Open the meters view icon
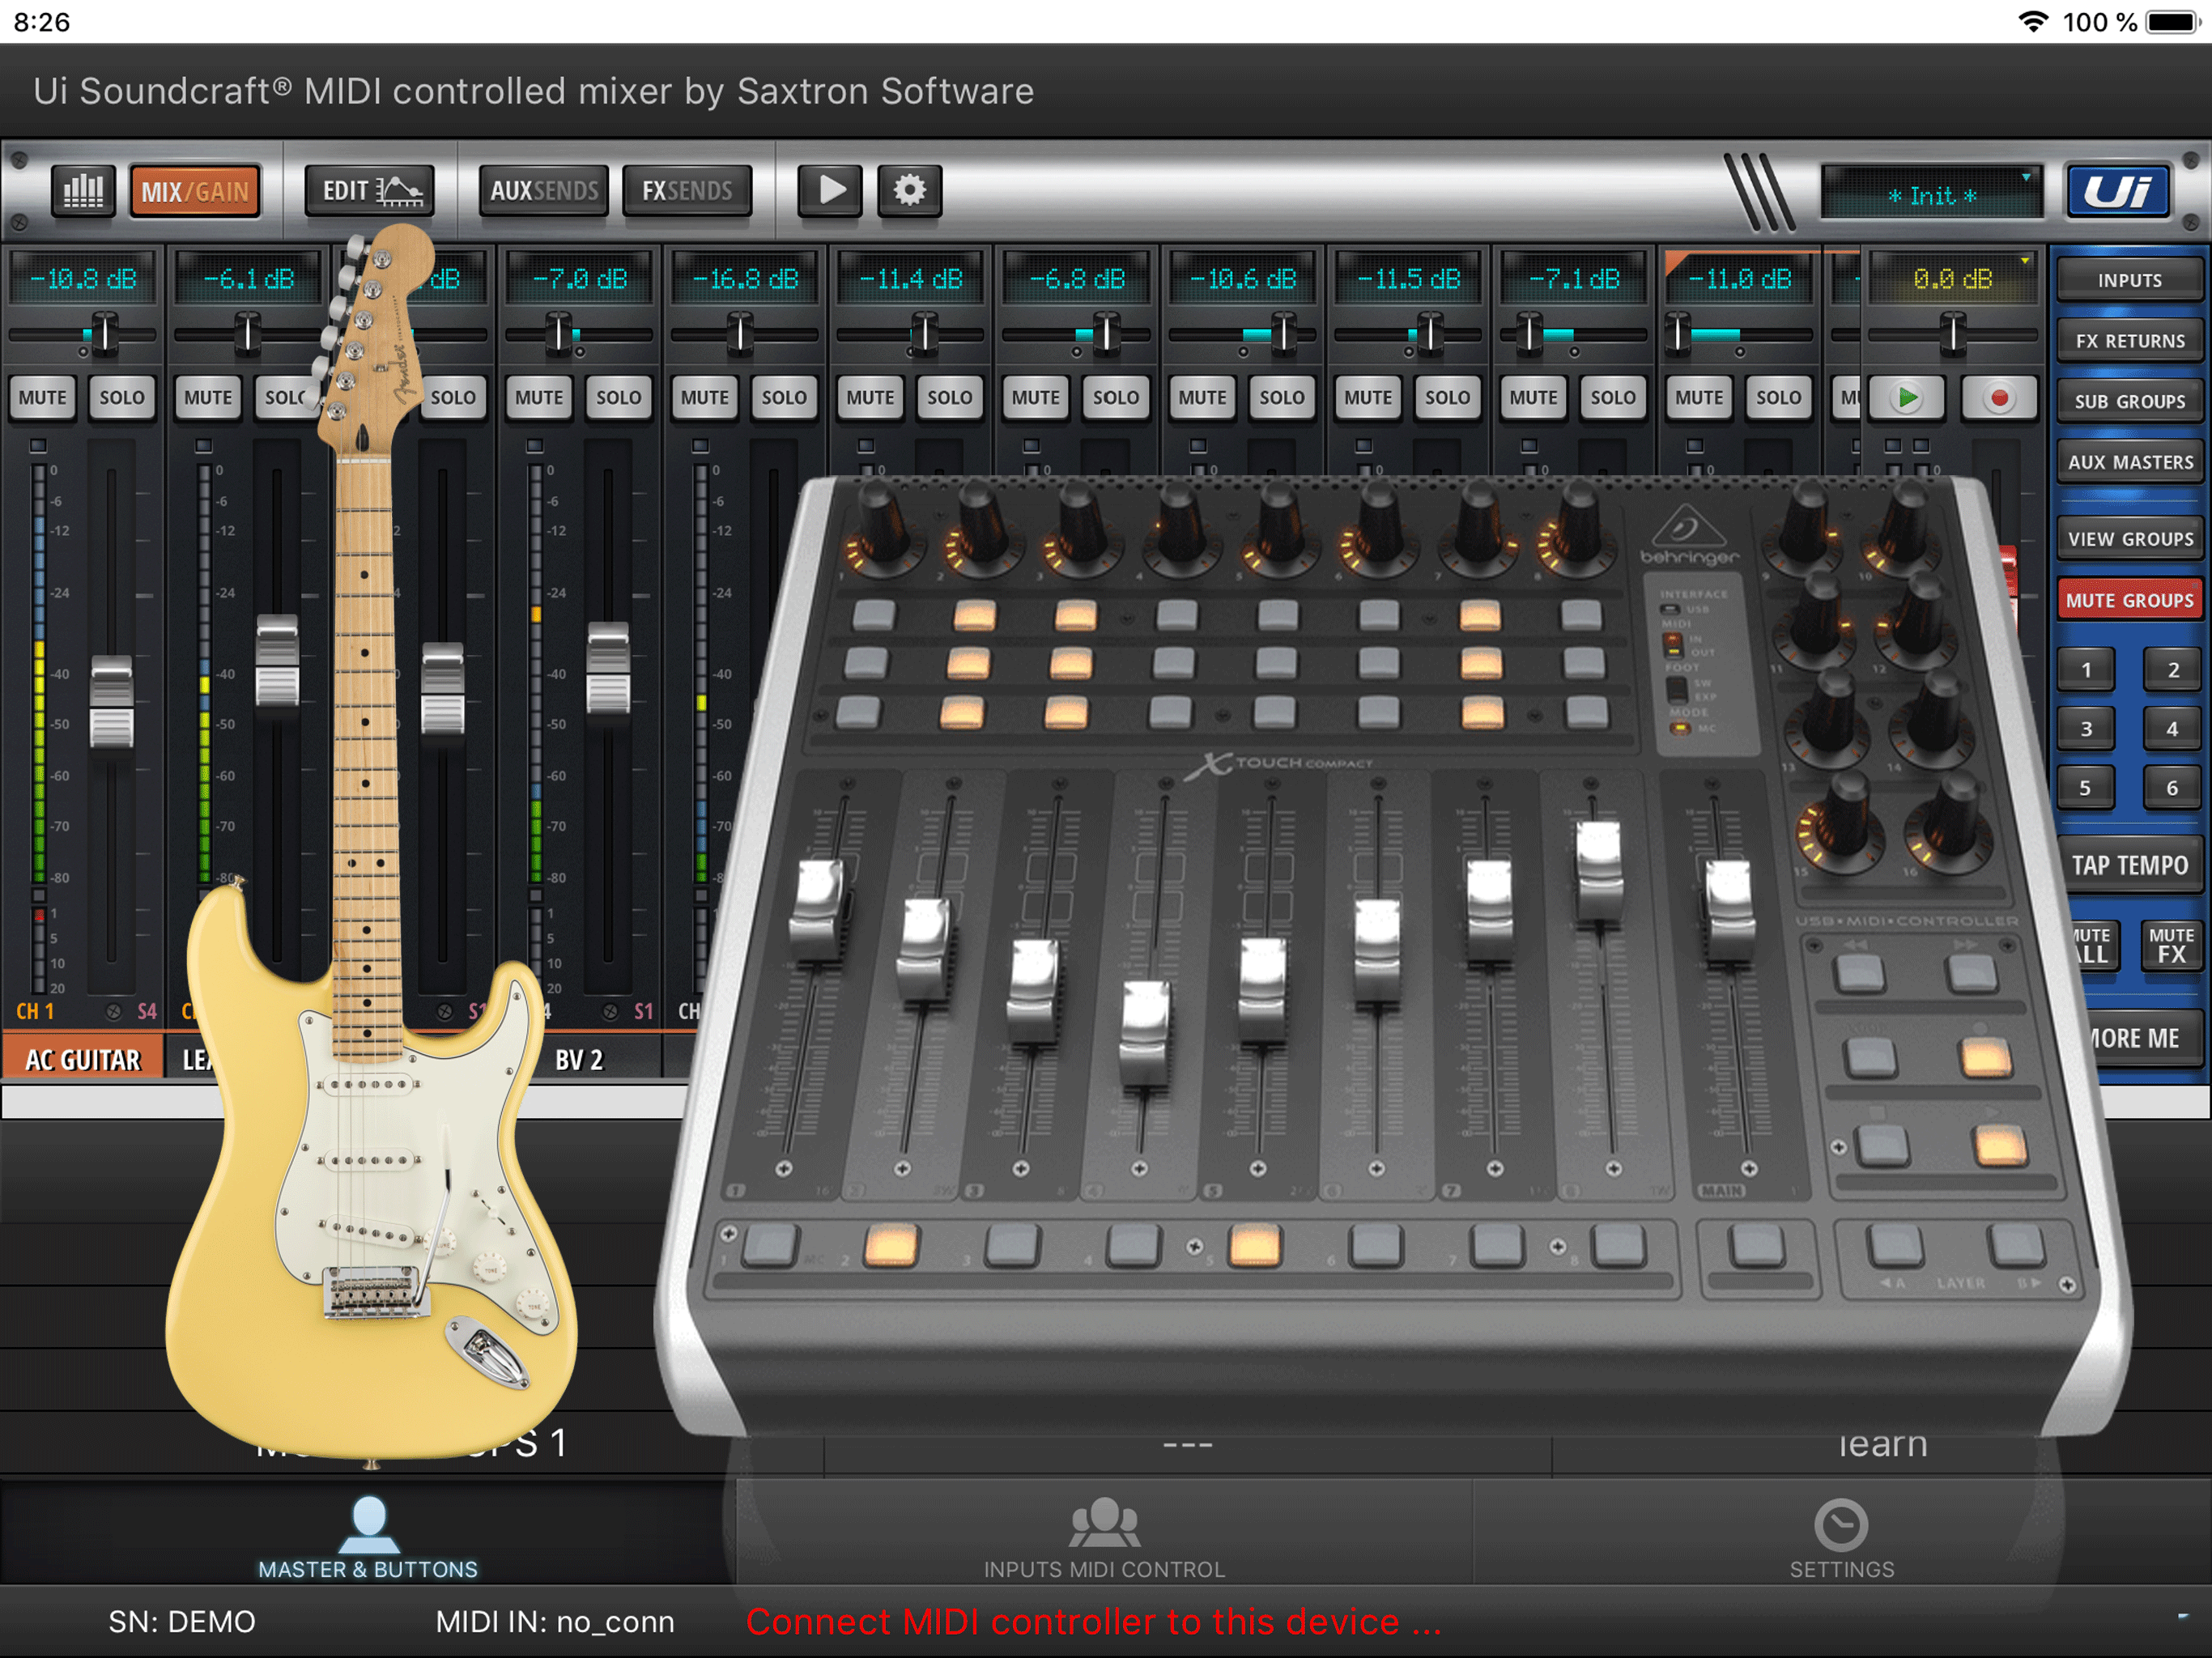 click(83, 190)
